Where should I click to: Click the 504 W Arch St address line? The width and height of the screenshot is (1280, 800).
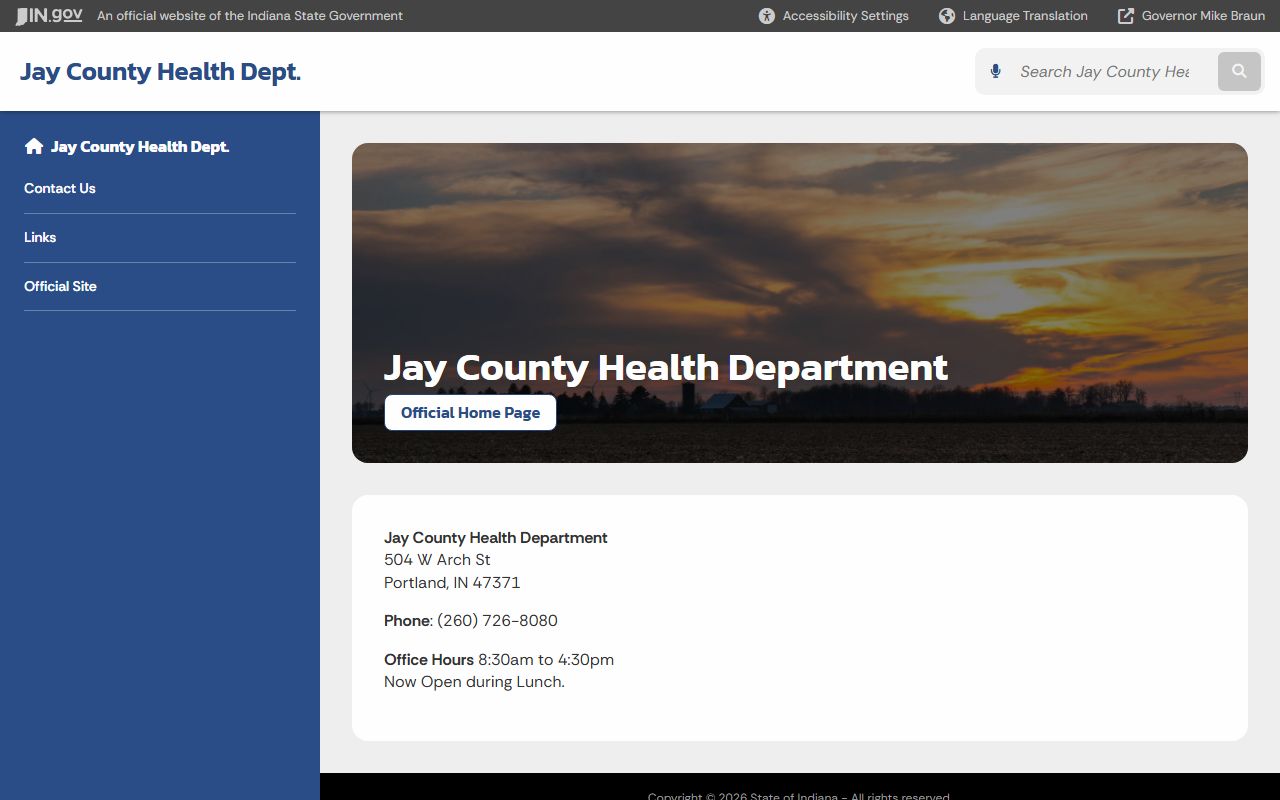pyautogui.click(x=437, y=560)
